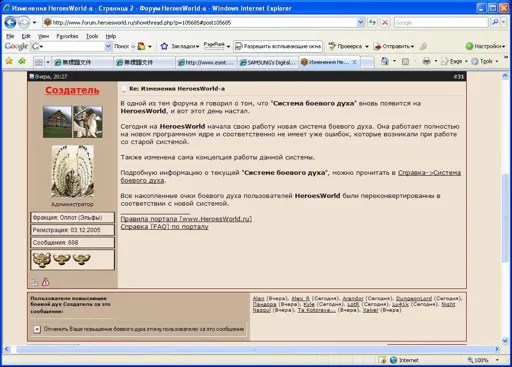Click Отправить send-to button
Image resolution: width=512 pixels, height=367 pixels.
394,46
